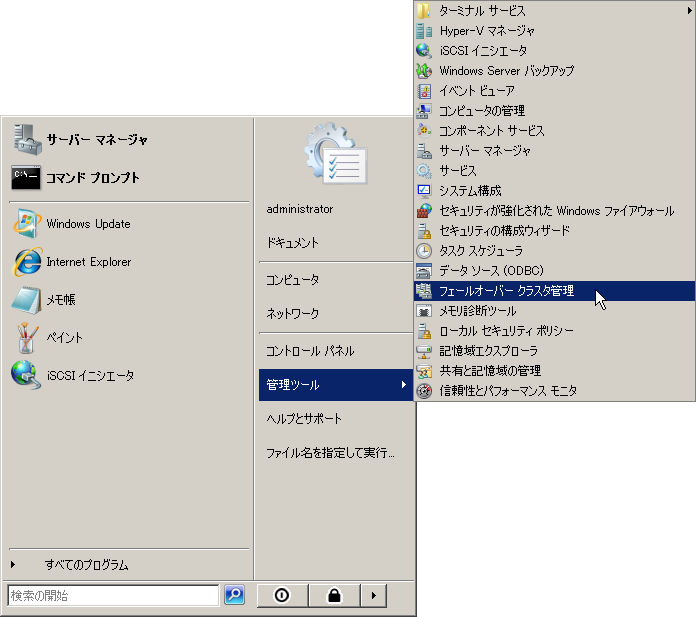This screenshot has height=617, width=696.
Task: Open shutdown options arrow menu
Action: tap(373, 595)
